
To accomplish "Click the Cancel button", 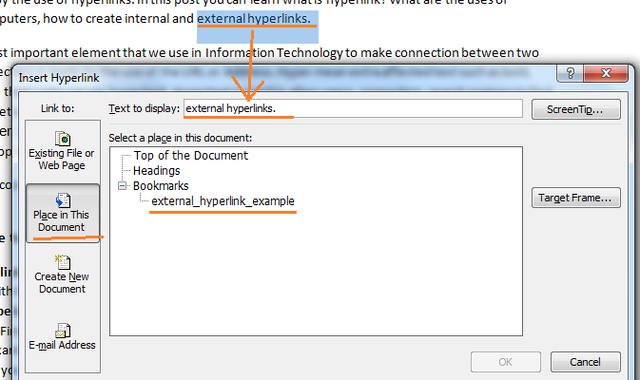I will (x=585, y=362).
